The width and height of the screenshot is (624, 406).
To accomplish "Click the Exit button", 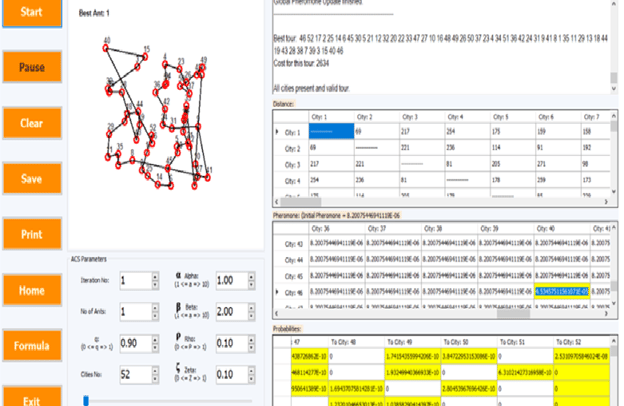I will (32, 398).
